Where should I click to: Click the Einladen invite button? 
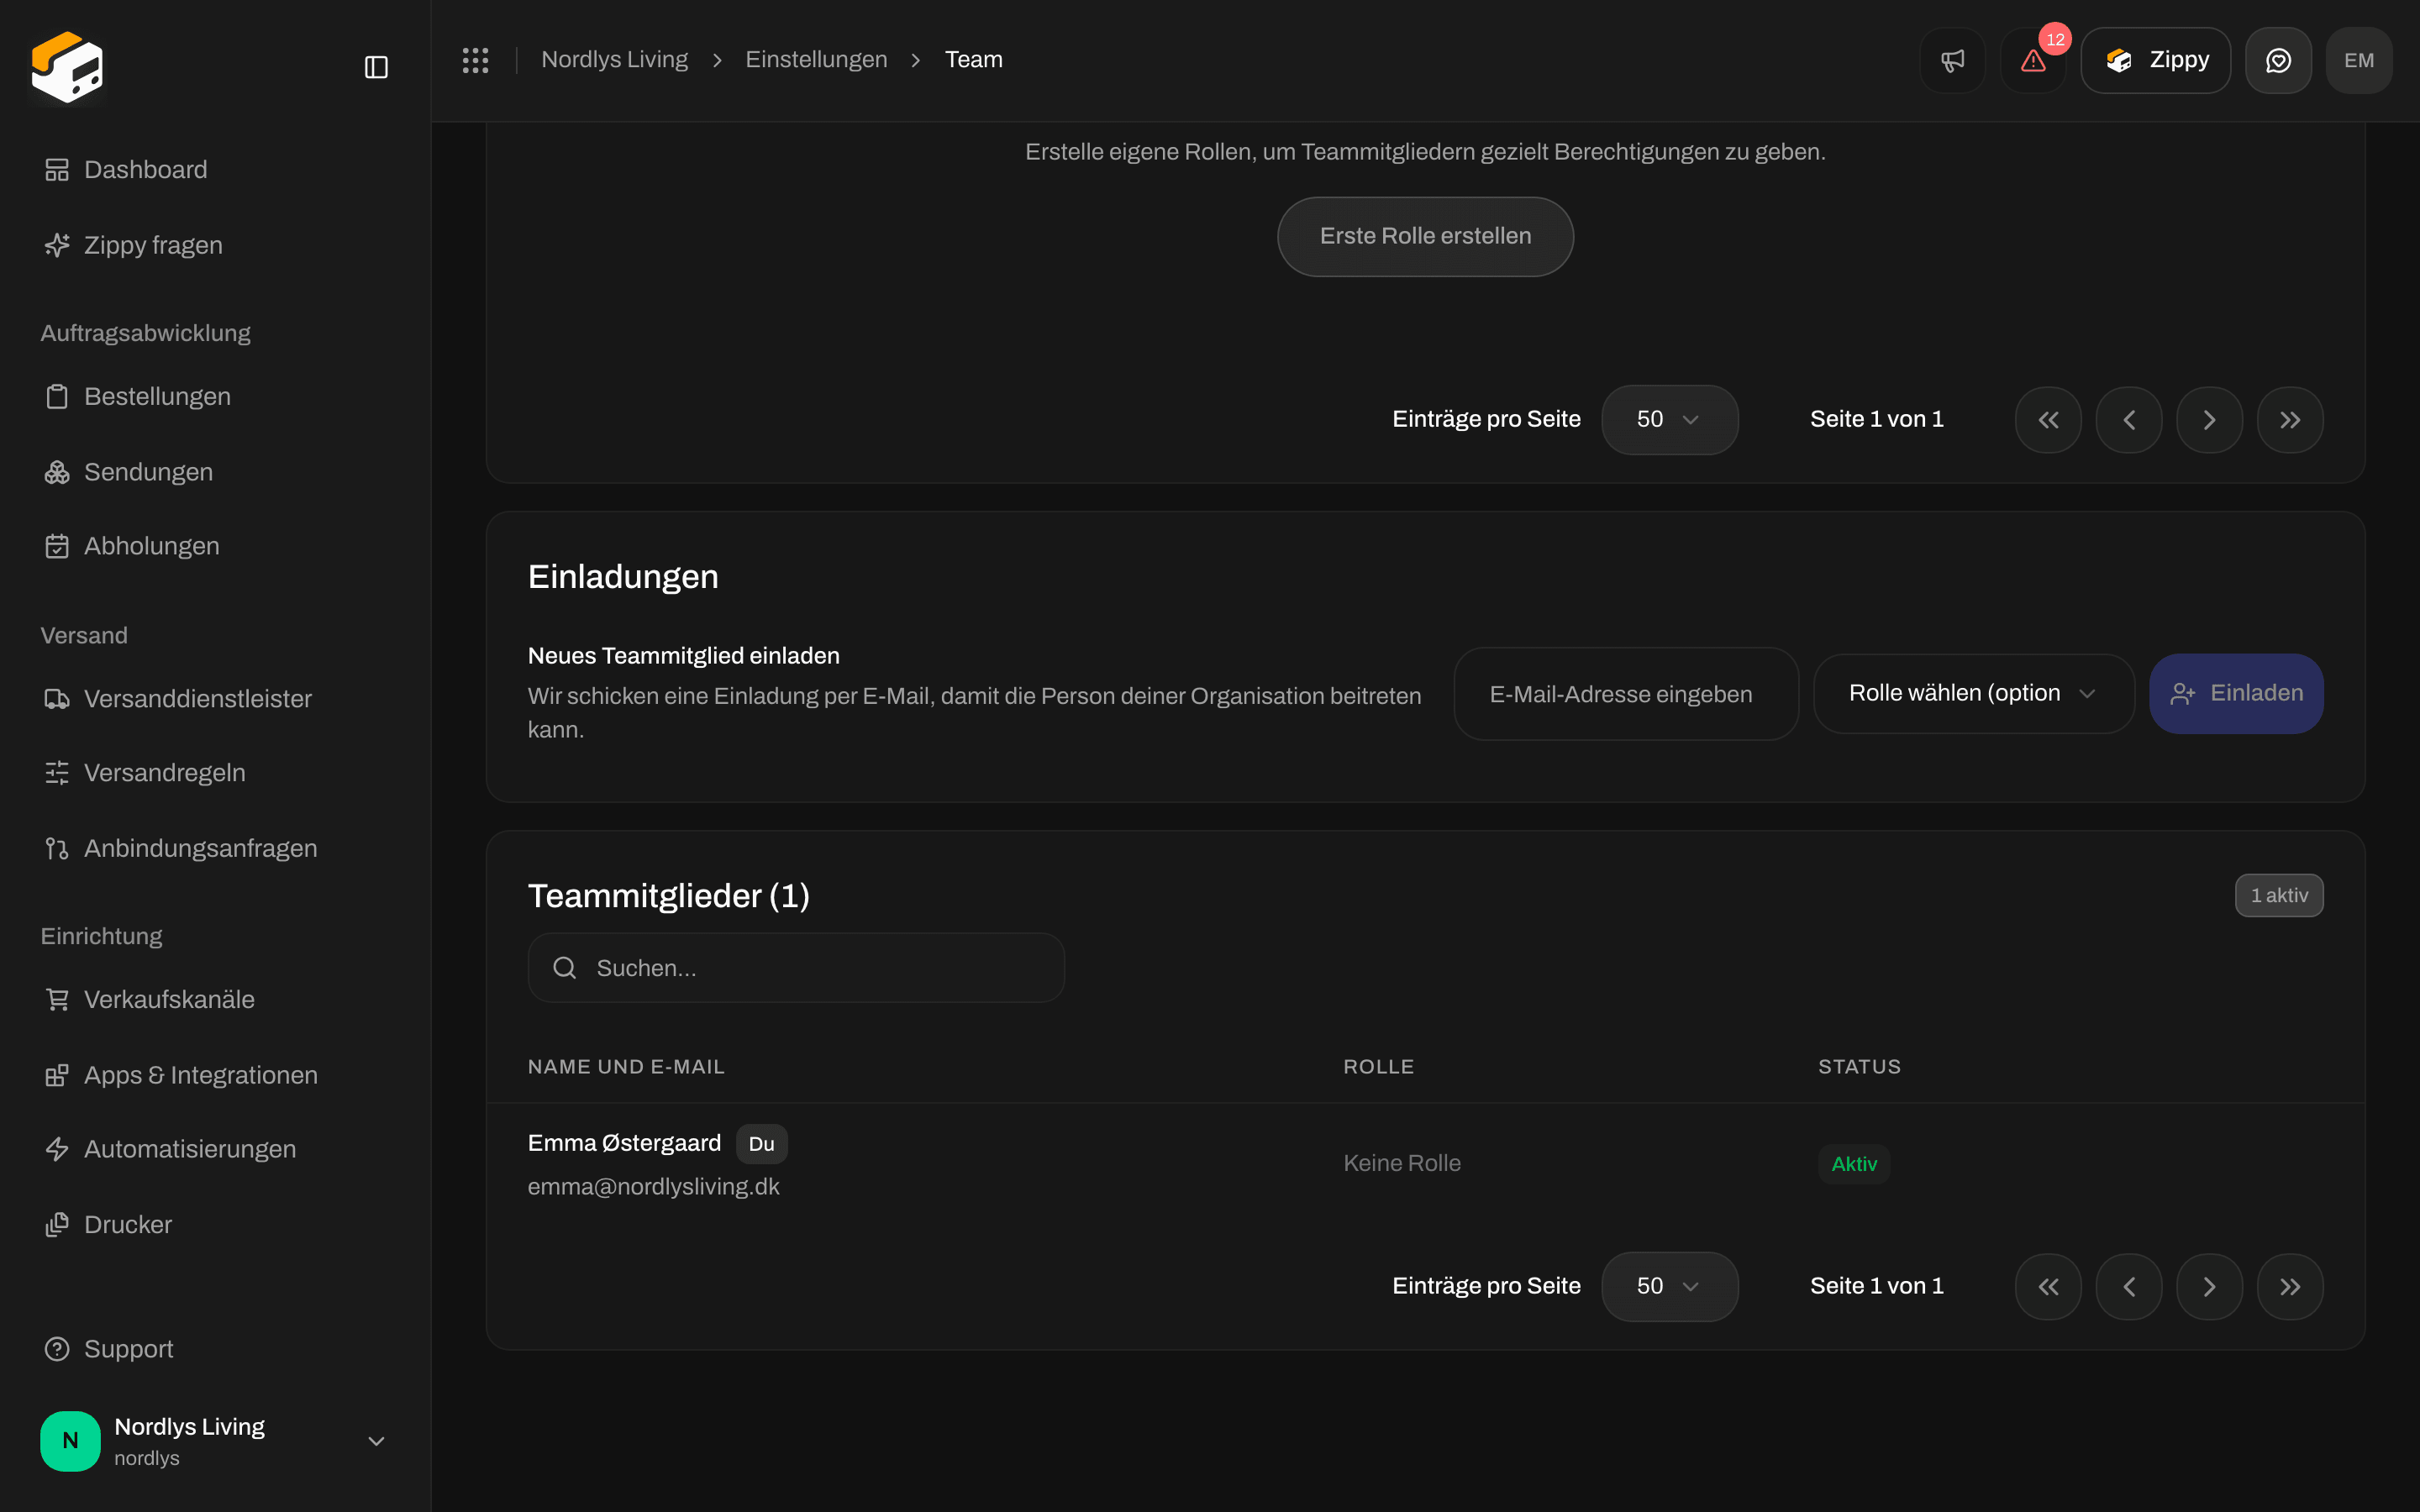coord(2236,693)
